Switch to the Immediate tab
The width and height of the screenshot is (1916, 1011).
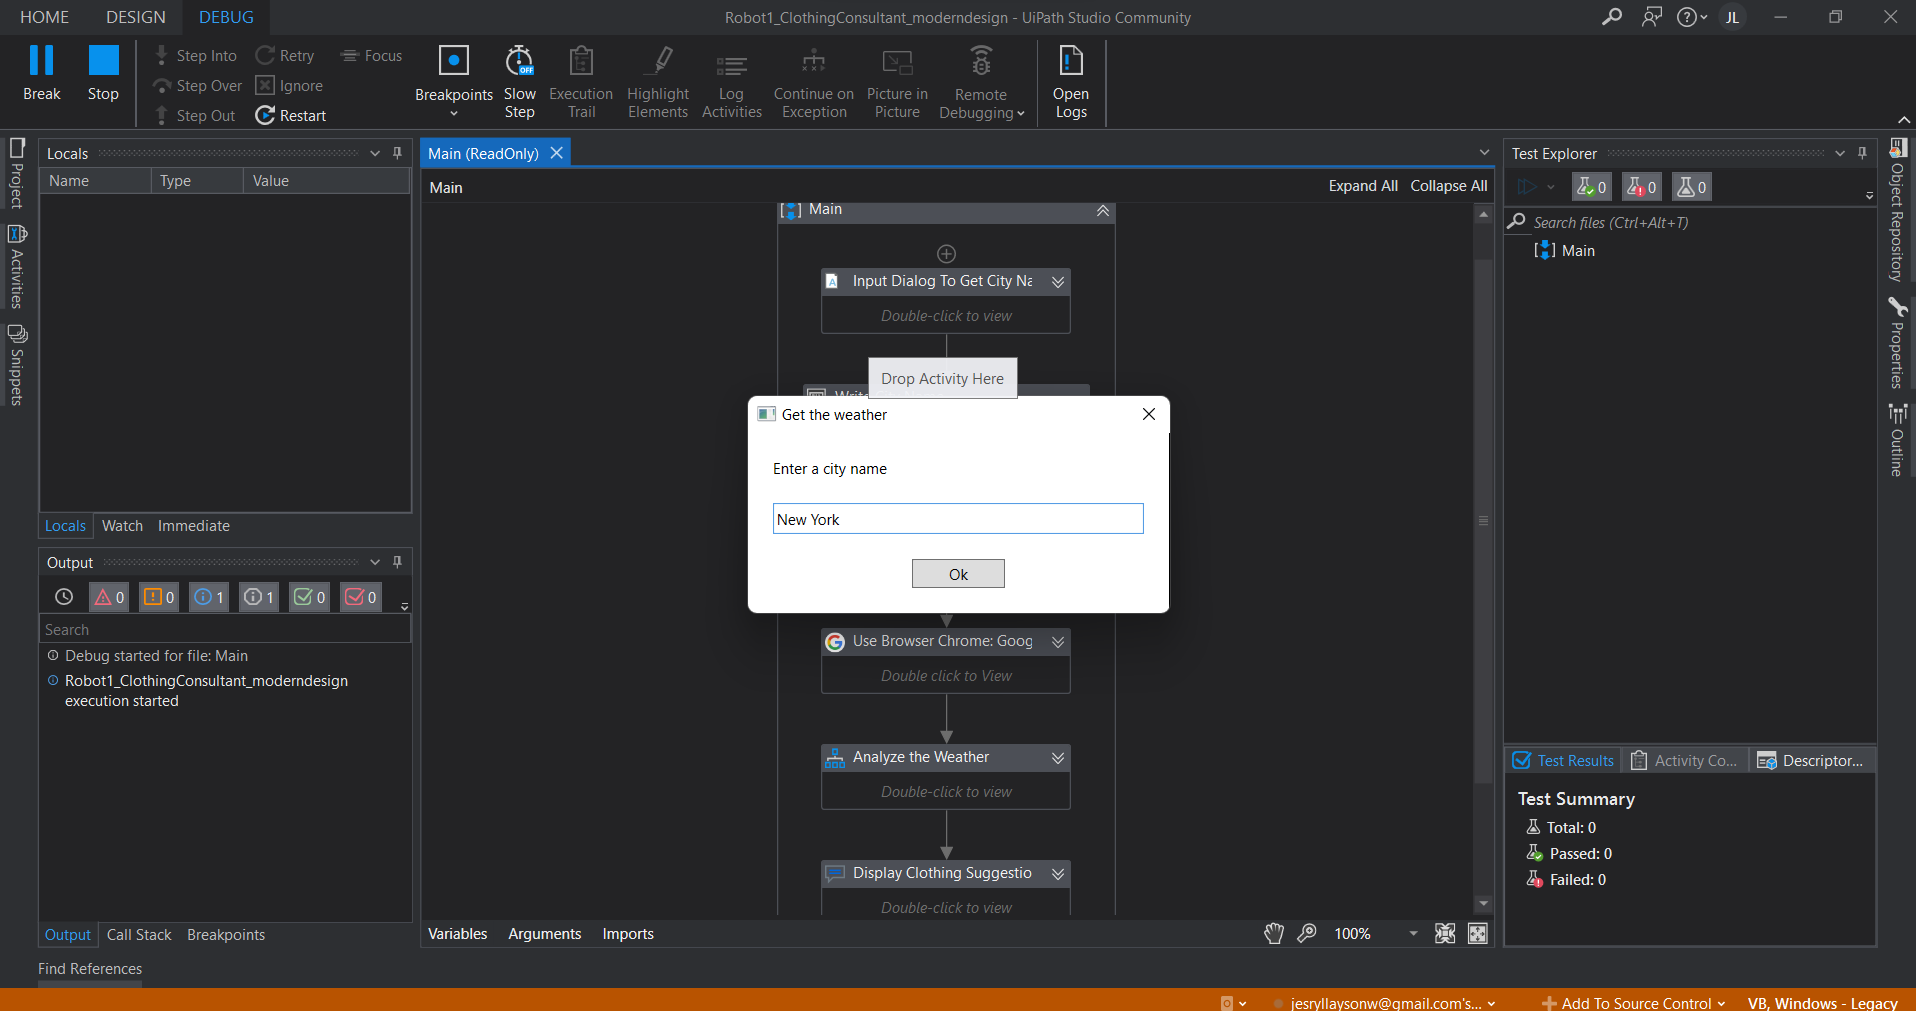tap(194, 526)
